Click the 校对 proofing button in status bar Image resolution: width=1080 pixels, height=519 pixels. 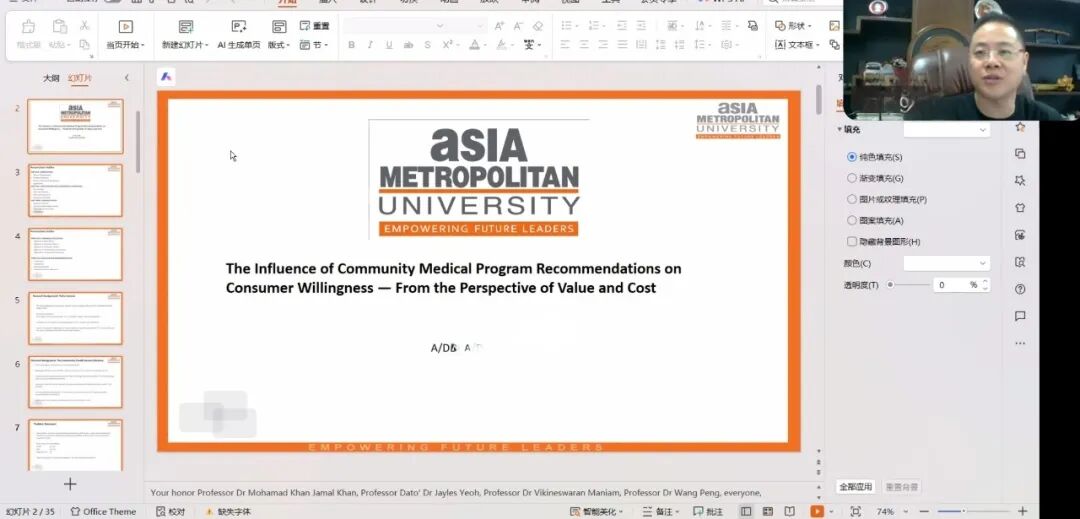(170, 511)
